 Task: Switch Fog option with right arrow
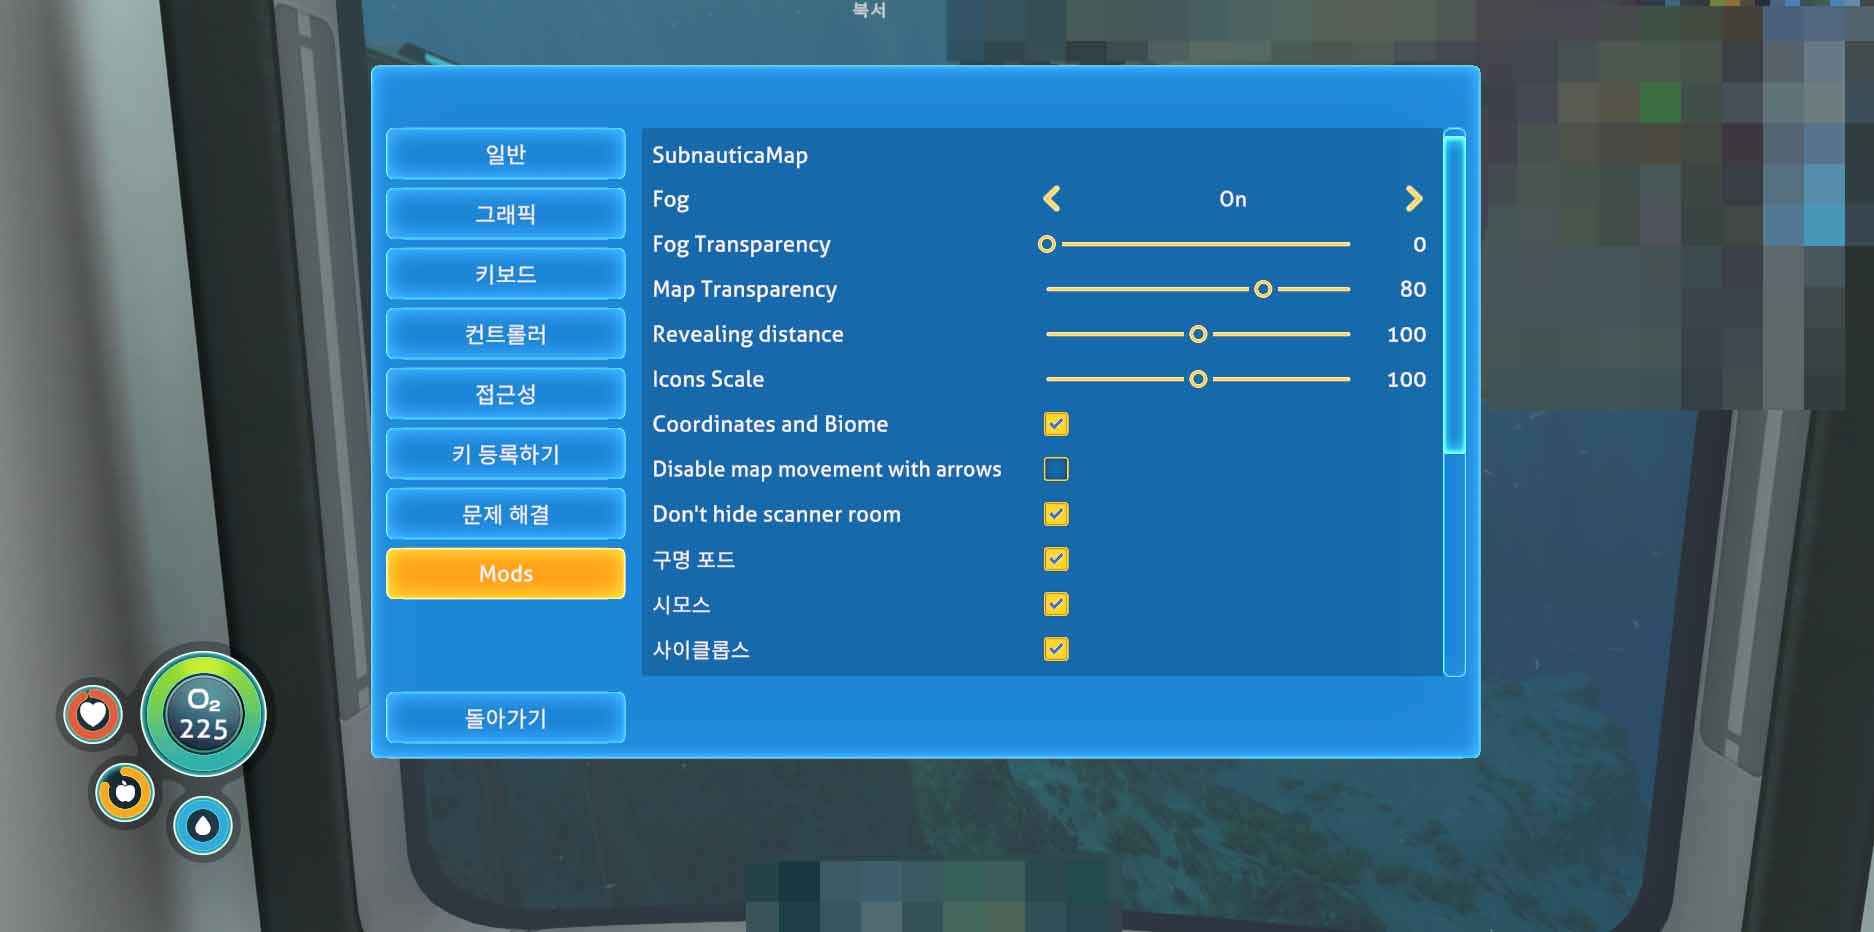tap(1413, 199)
